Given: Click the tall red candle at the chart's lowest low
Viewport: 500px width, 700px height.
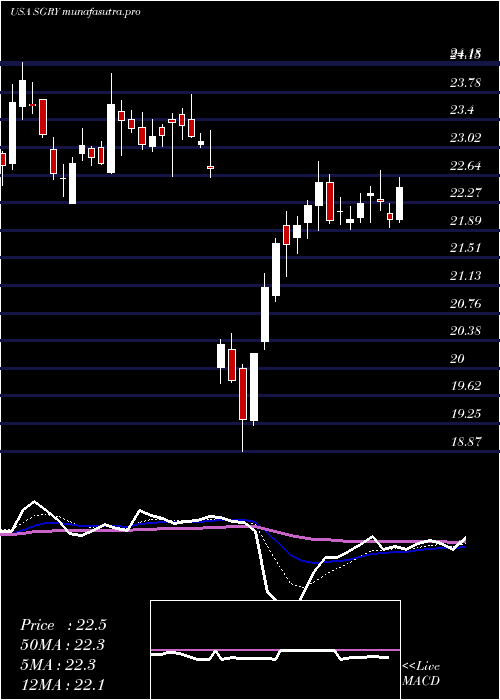Looking at the screenshot, I should tap(243, 394).
